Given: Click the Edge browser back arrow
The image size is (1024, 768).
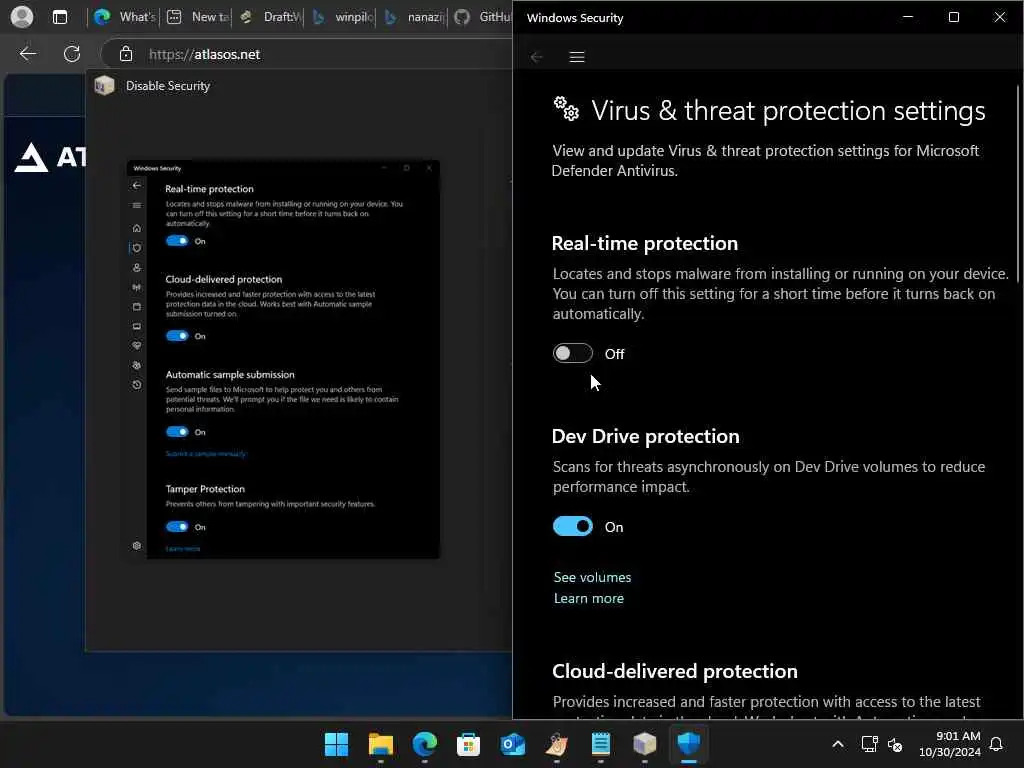Looking at the screenshot, I should 27,54.
